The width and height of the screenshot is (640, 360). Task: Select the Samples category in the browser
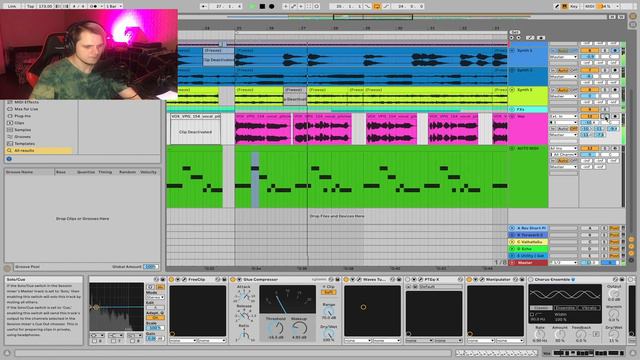(x=23, y=130)
